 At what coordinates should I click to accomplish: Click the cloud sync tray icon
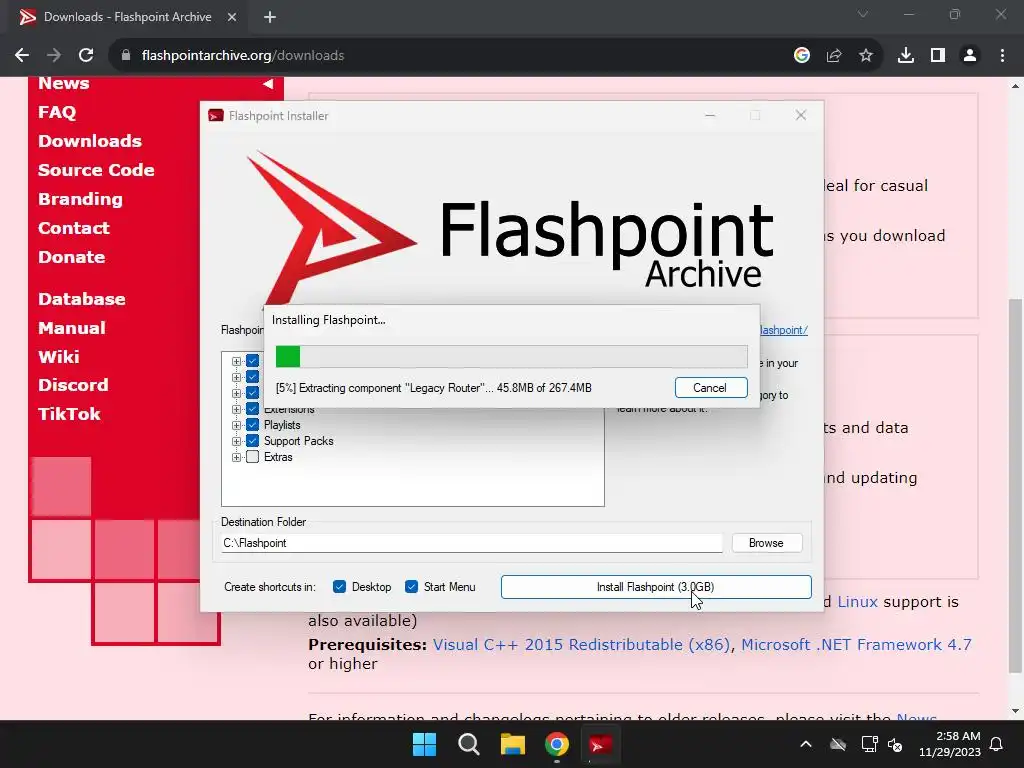tap(838, 744)
